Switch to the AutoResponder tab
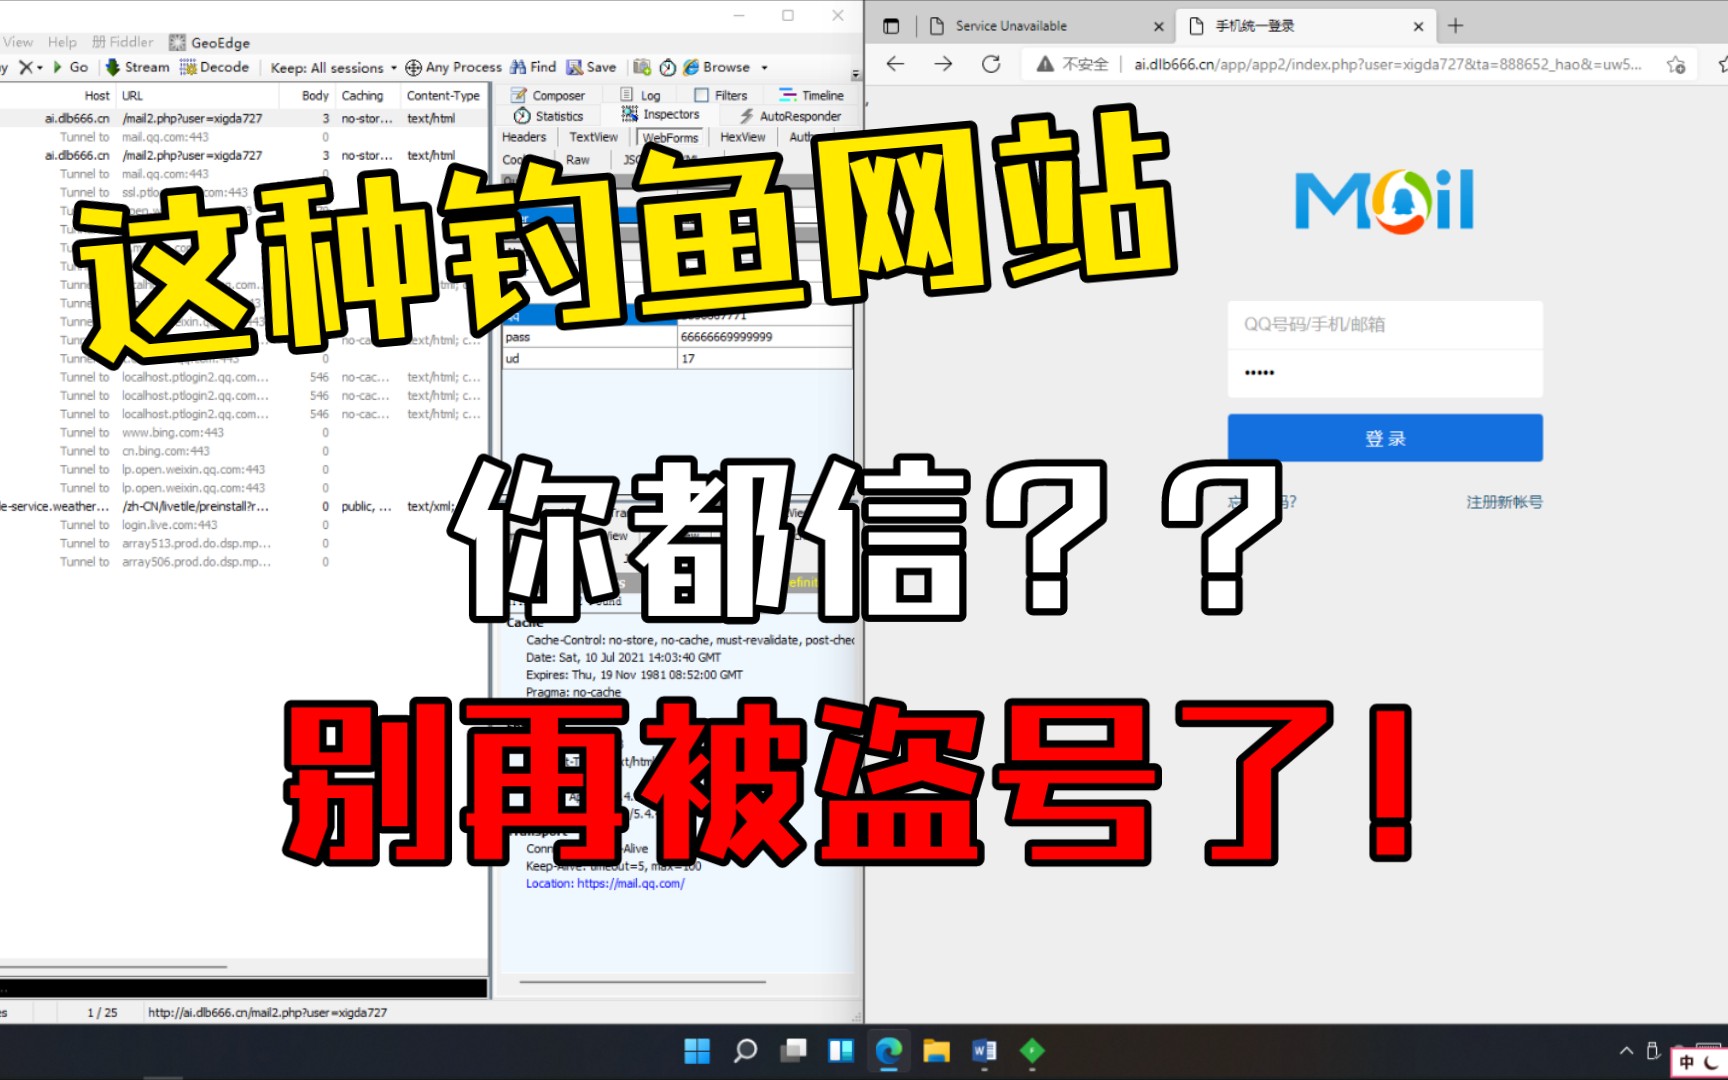 [x=790, y=116]
